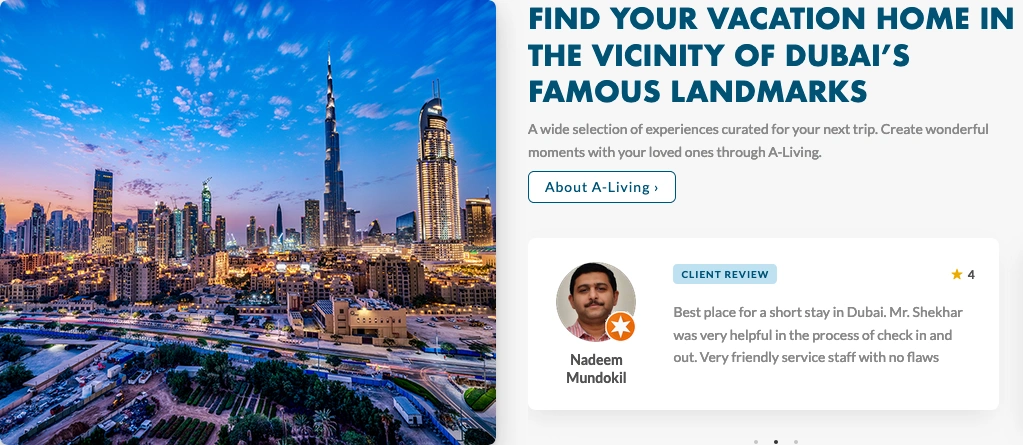Click the review text about short stay
This screenshot has height=445, width=1023.
(x=818, y=335)
